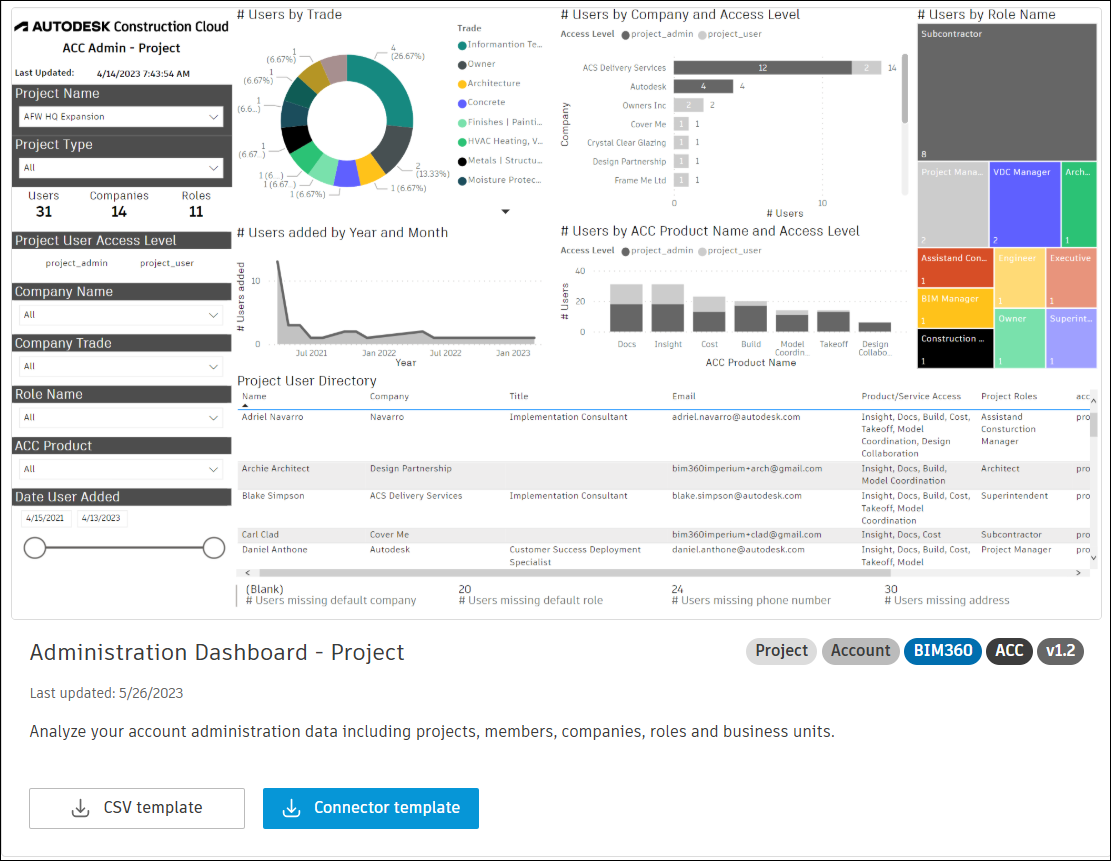Select the Assistant Construction treemap tile
Screen dimensions: 1111x861
[x=956, y=267]
